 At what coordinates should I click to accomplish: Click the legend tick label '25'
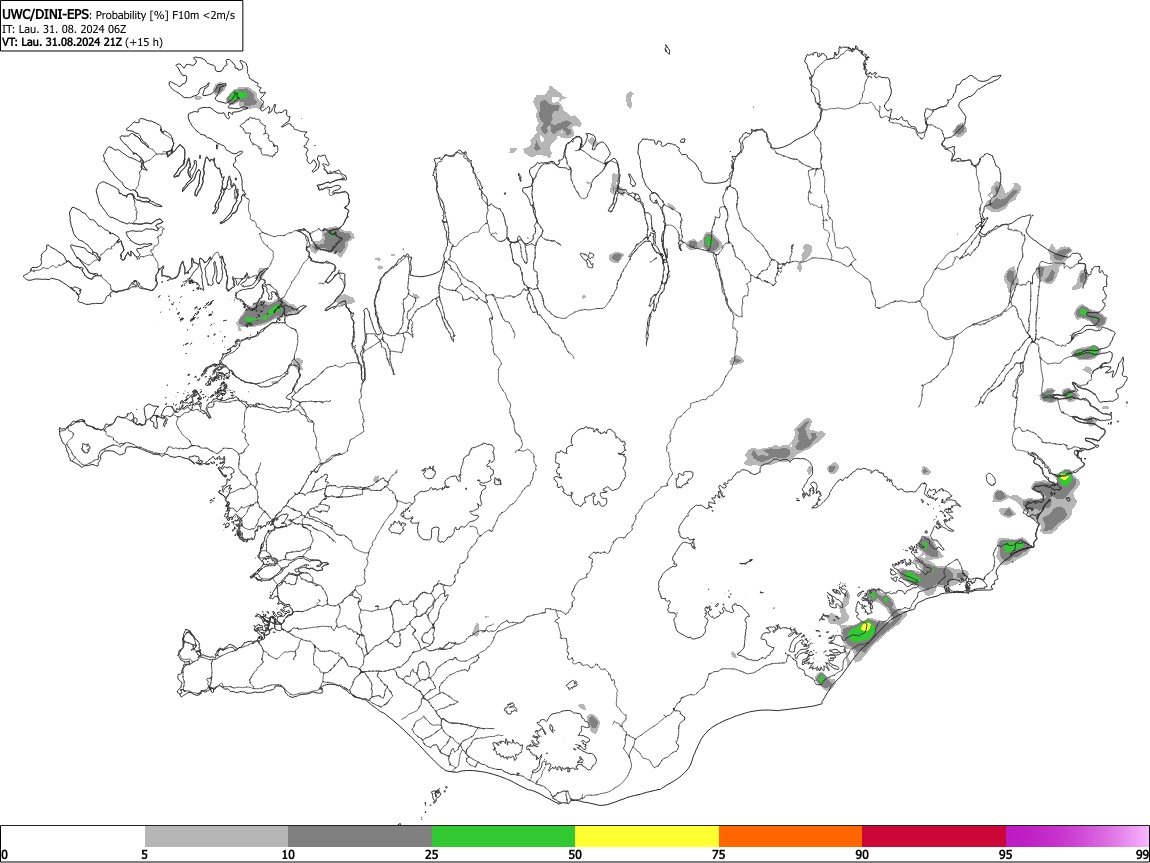point(432,854)
